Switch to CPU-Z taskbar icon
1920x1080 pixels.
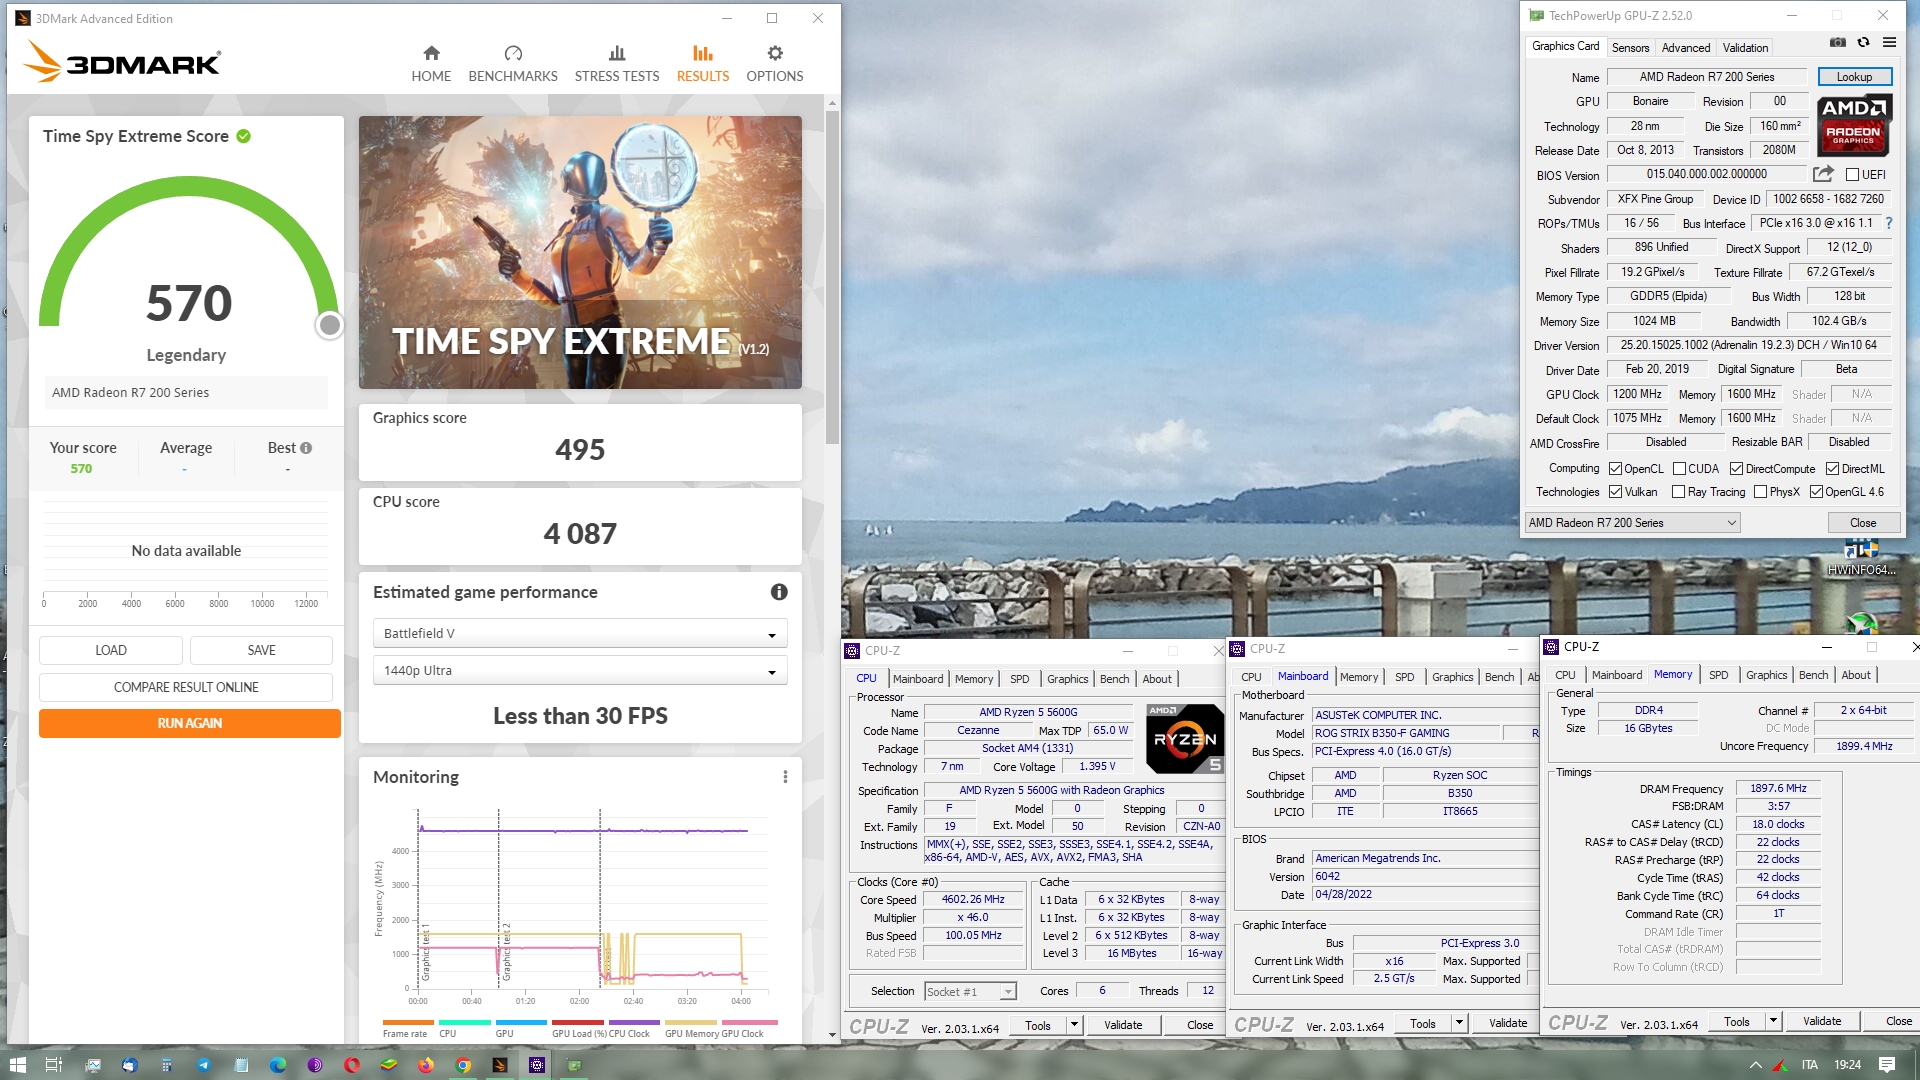point(537,1065)
